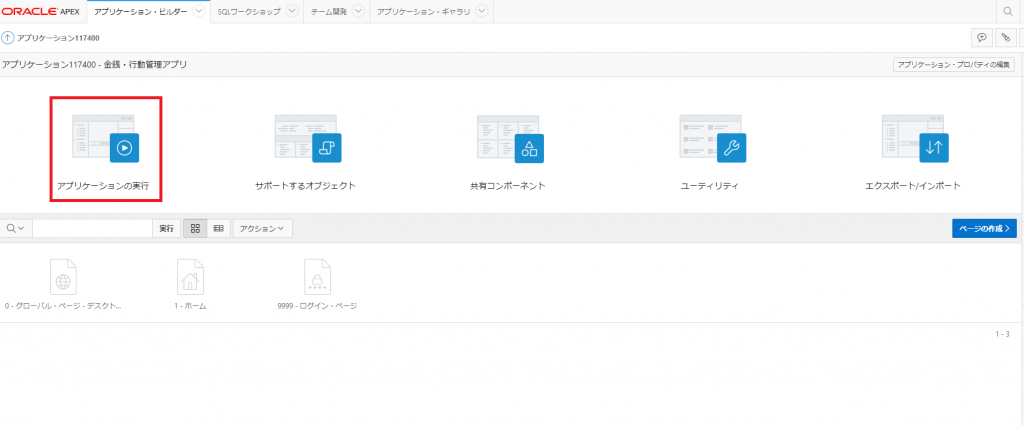Select the チーム開発 tab

(330, 12)
